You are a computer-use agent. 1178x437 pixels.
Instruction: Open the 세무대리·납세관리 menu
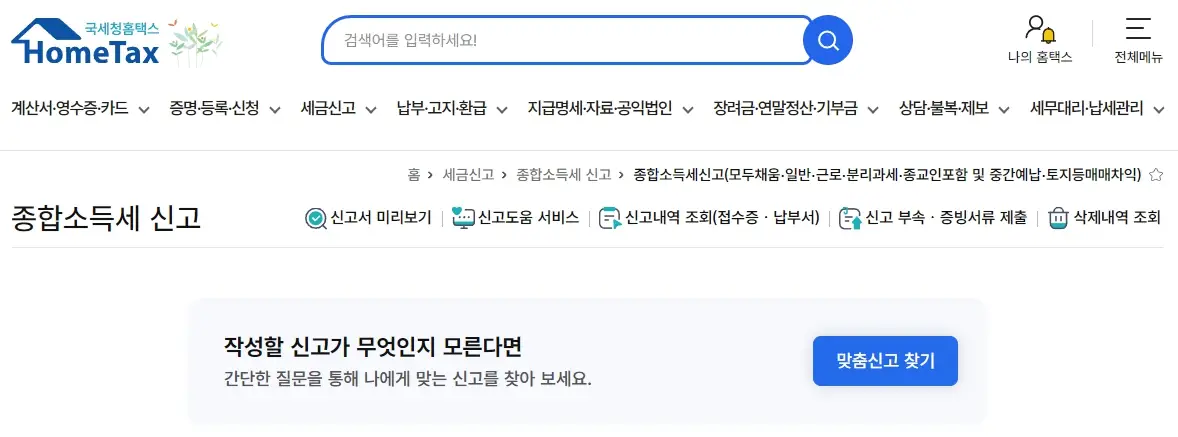tap(1087, 109)
